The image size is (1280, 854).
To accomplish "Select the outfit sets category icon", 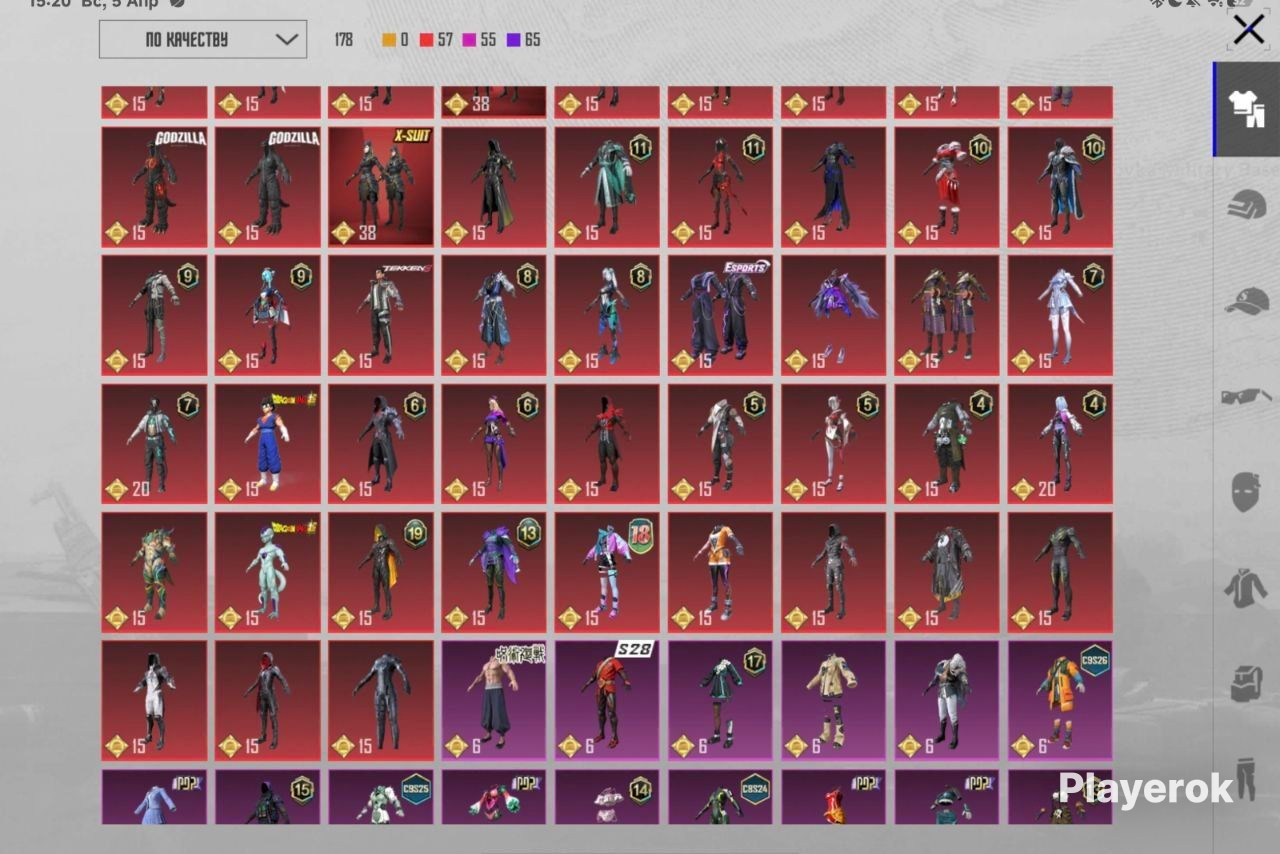I will tap(1247, 109).
